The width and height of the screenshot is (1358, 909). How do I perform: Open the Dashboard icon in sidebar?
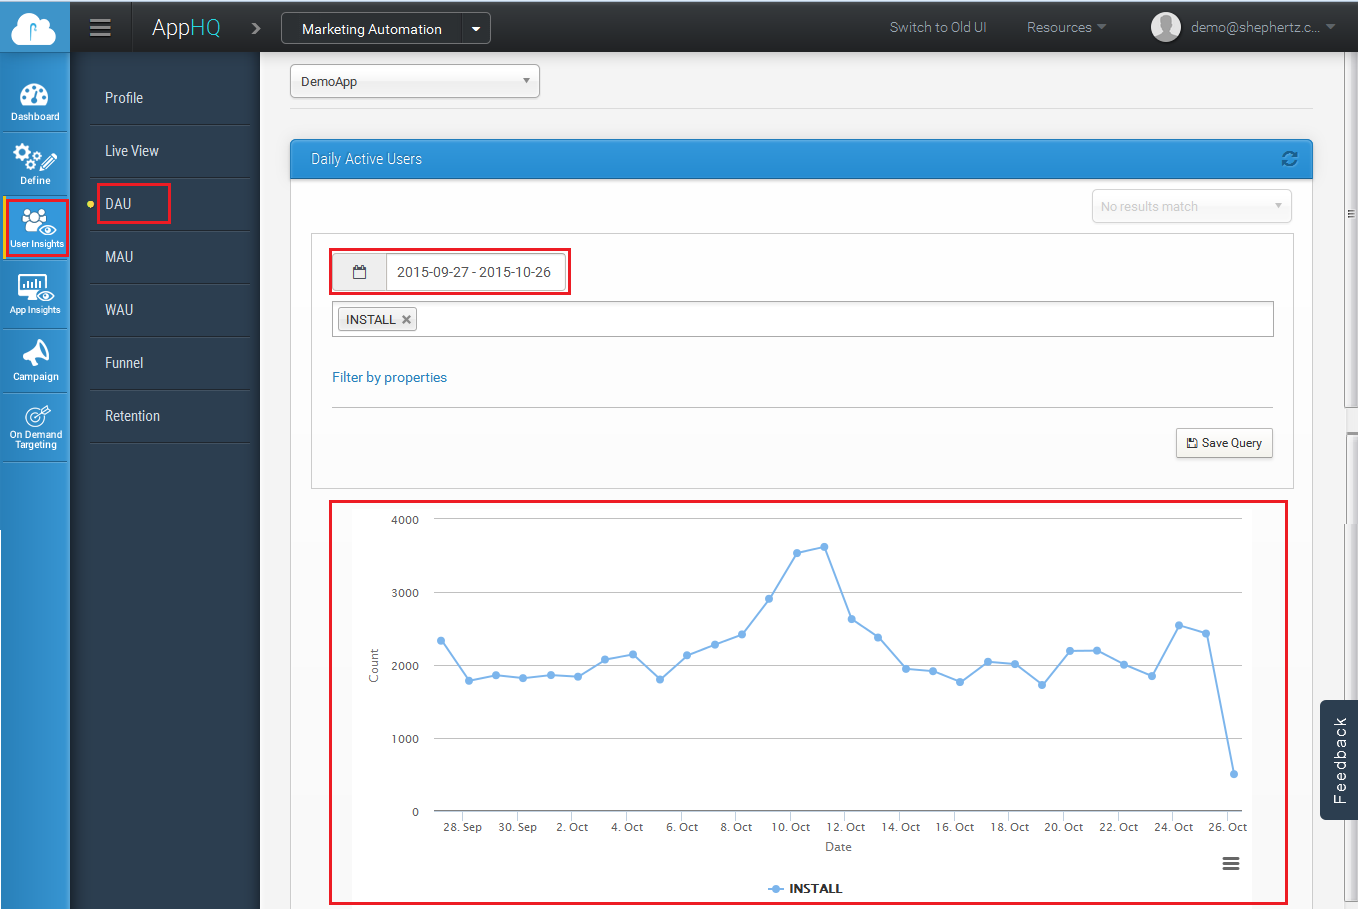[x=35, y=102]
